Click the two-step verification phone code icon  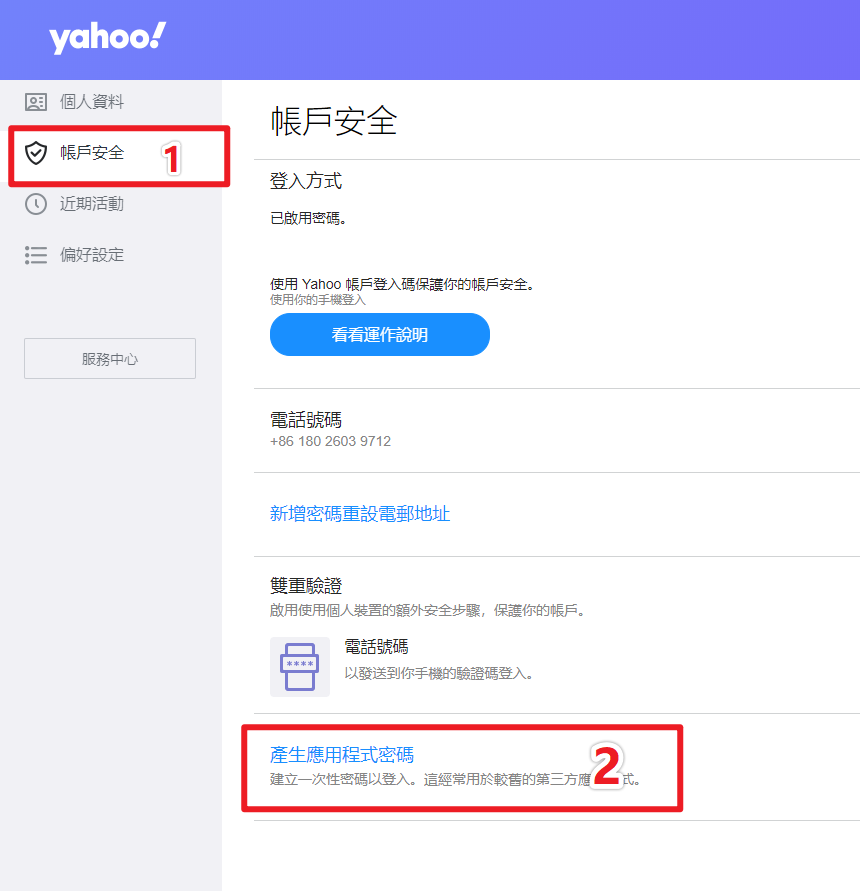click(x=300, y=667)
